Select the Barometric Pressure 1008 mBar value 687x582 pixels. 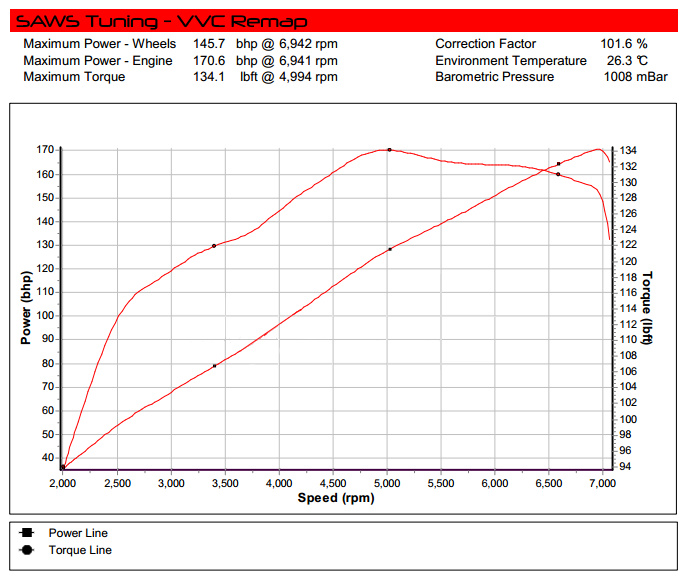point(635,77)
